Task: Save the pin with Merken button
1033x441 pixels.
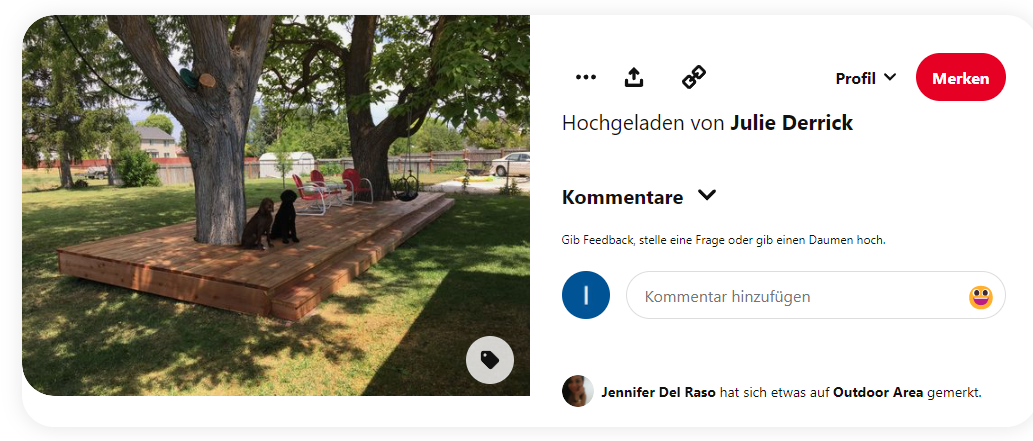Action: pos(961,77)
